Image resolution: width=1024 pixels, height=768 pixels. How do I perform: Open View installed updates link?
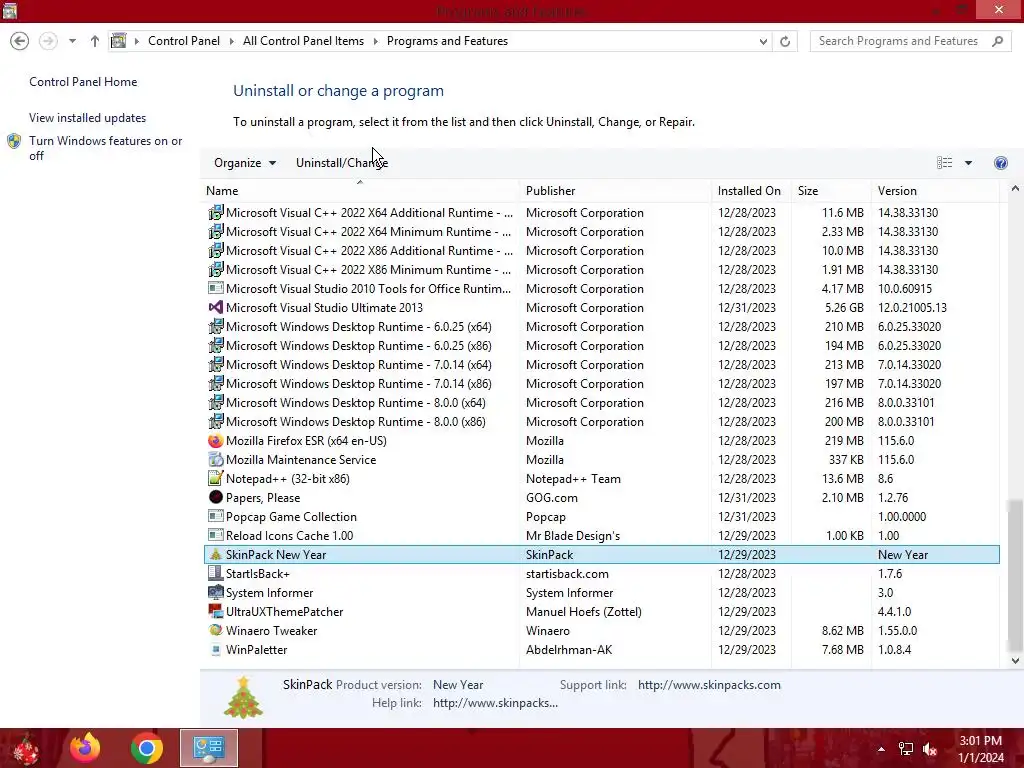tap(88, 118)
